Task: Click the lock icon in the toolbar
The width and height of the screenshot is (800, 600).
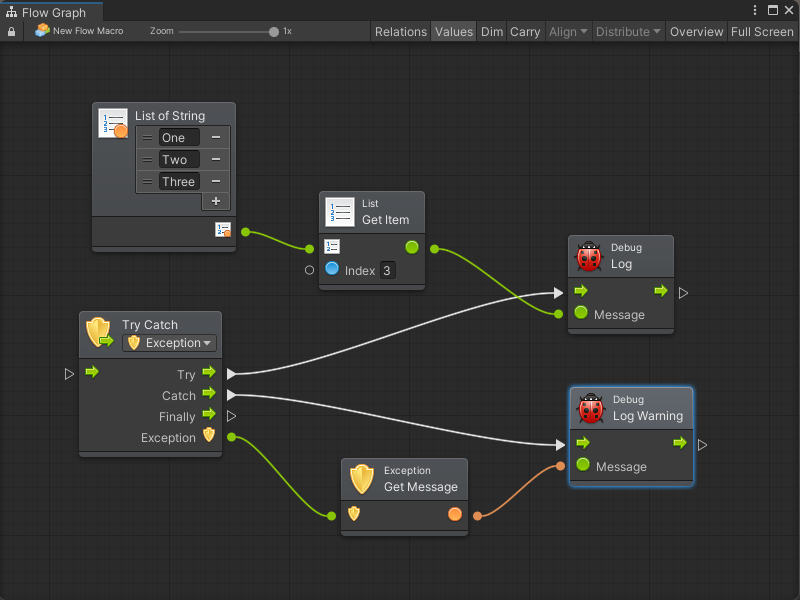Action: (12, 31)
